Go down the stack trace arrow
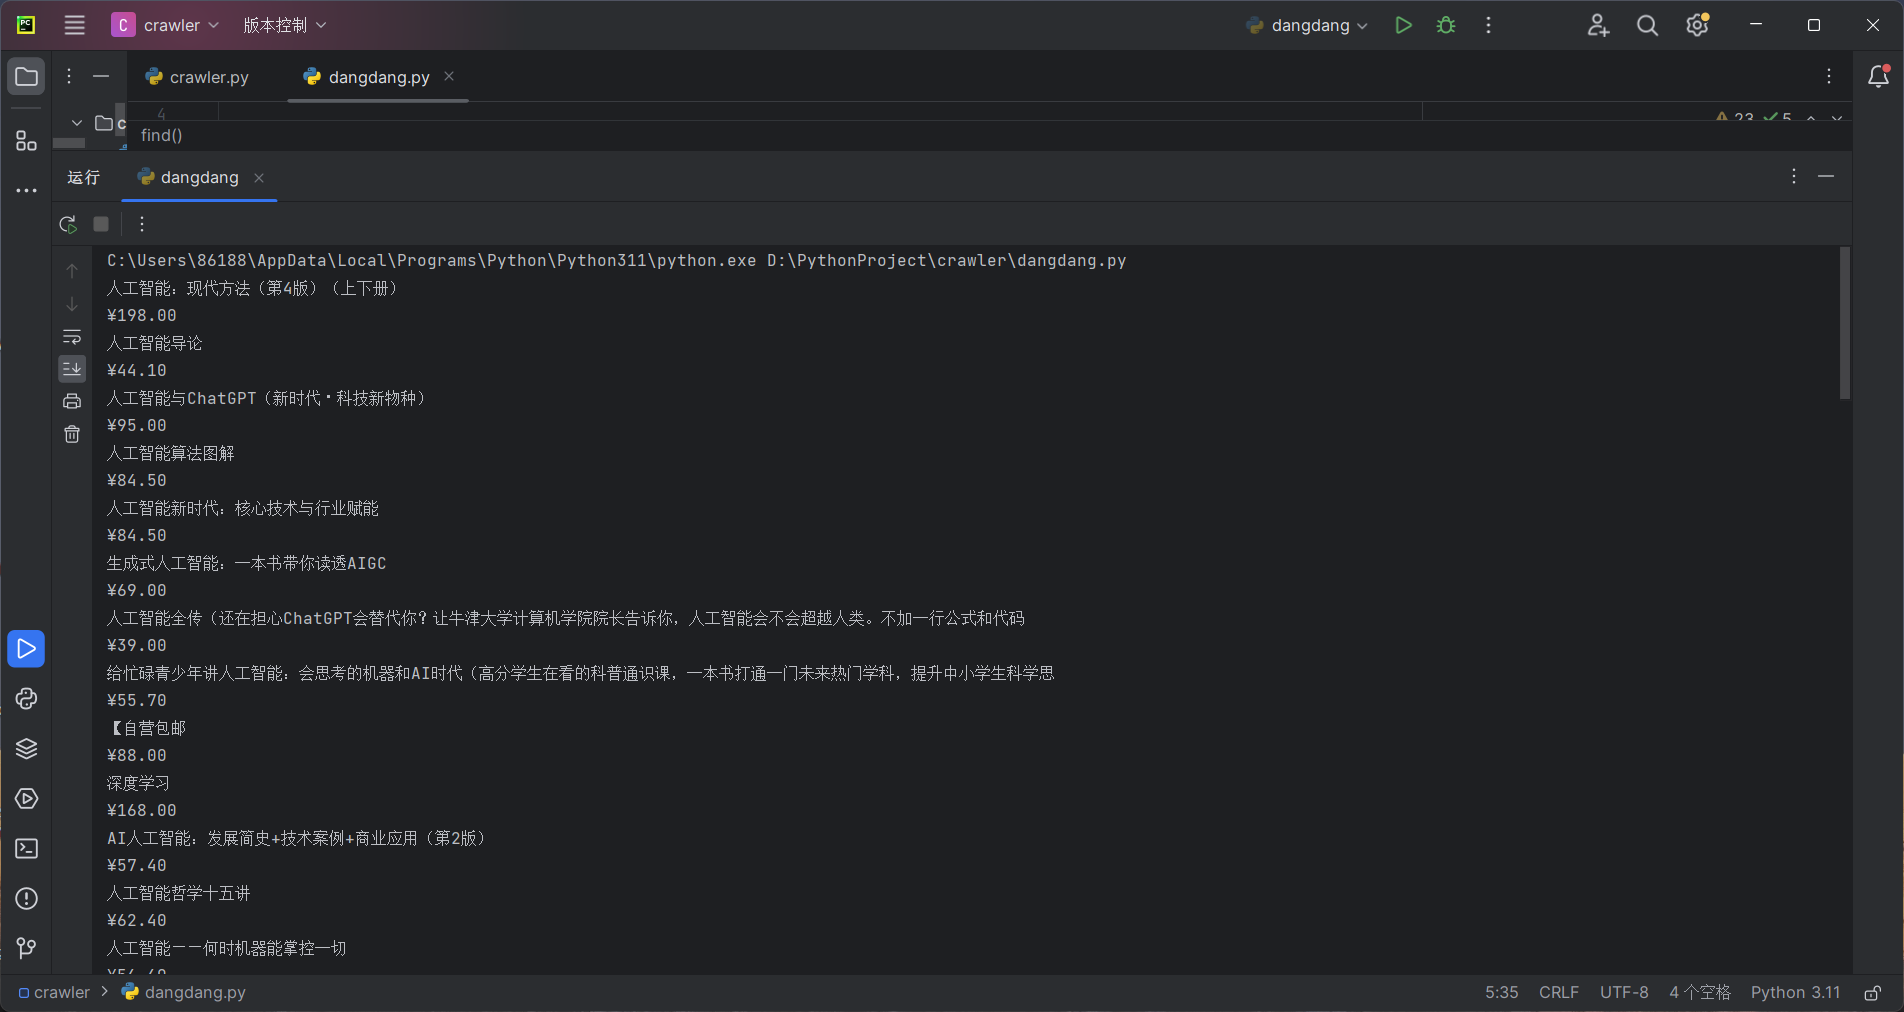1904x1012 pixels. 72,304
